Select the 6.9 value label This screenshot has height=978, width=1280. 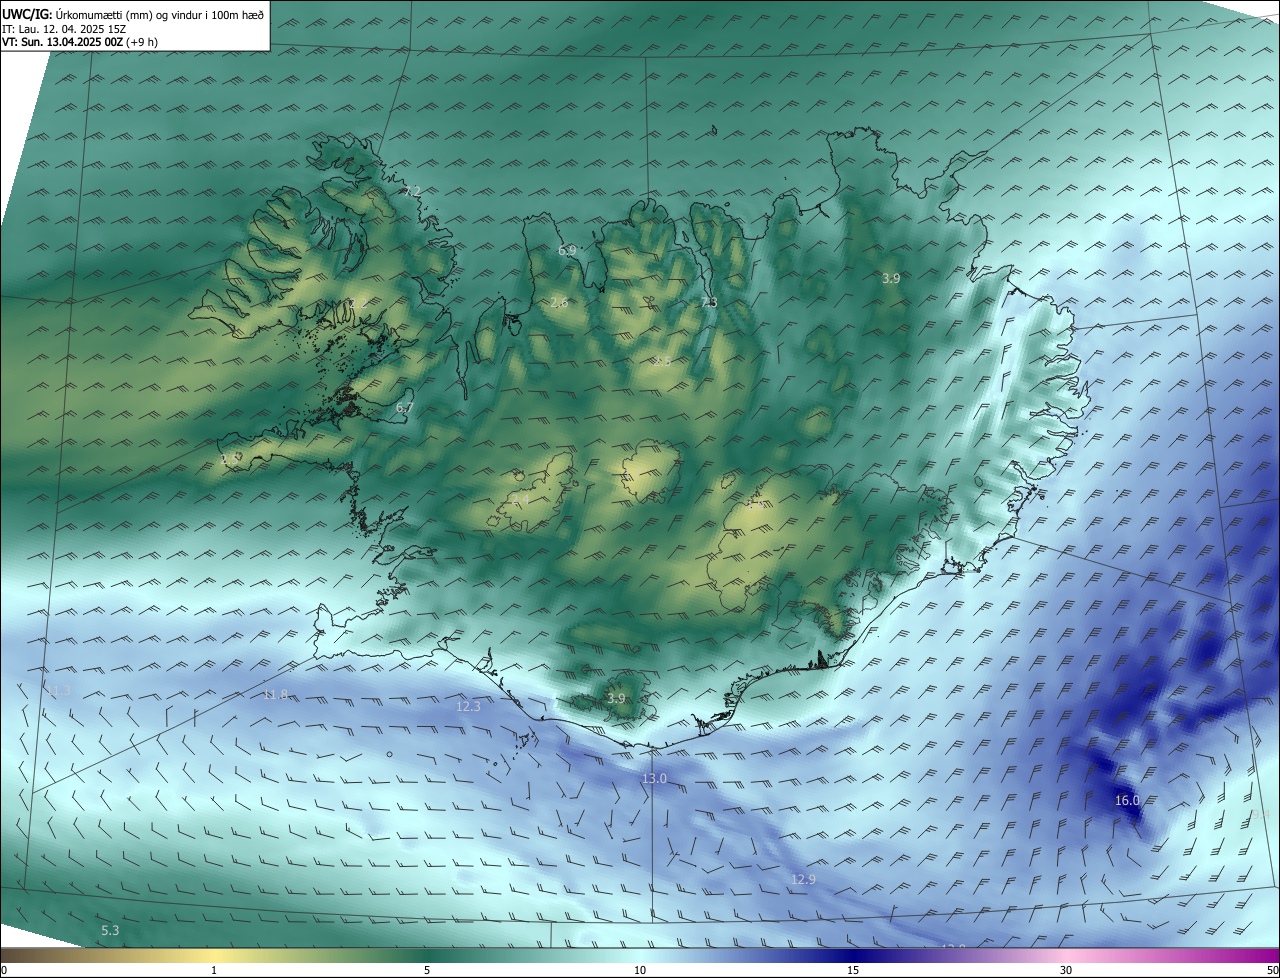pos(567,250)
